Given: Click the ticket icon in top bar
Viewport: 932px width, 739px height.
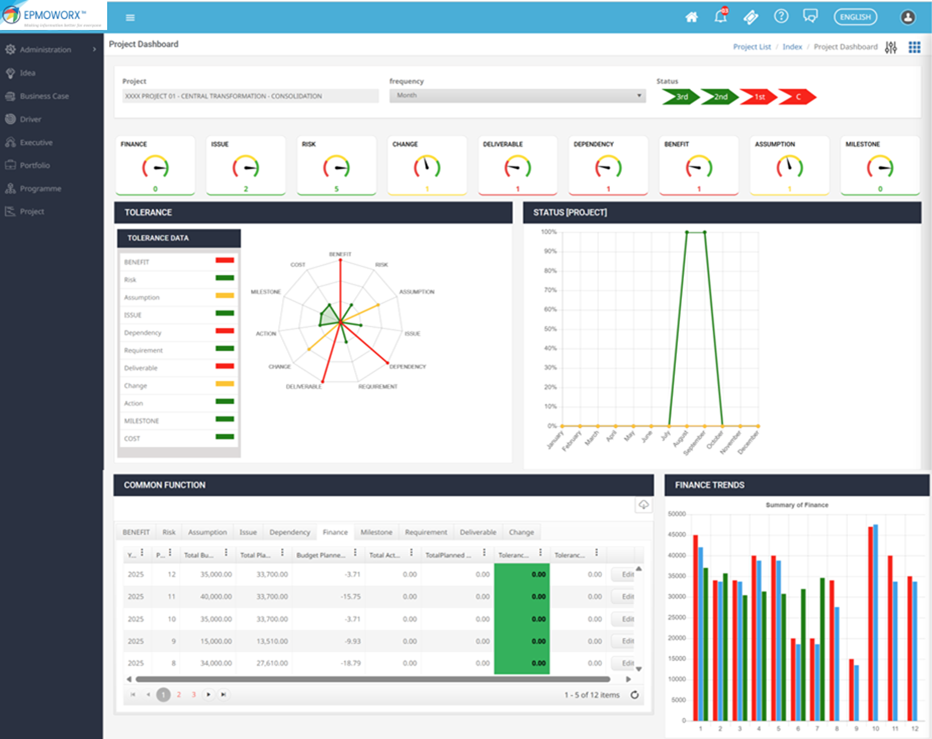Looking at the screenshot, I should (750, 17).
